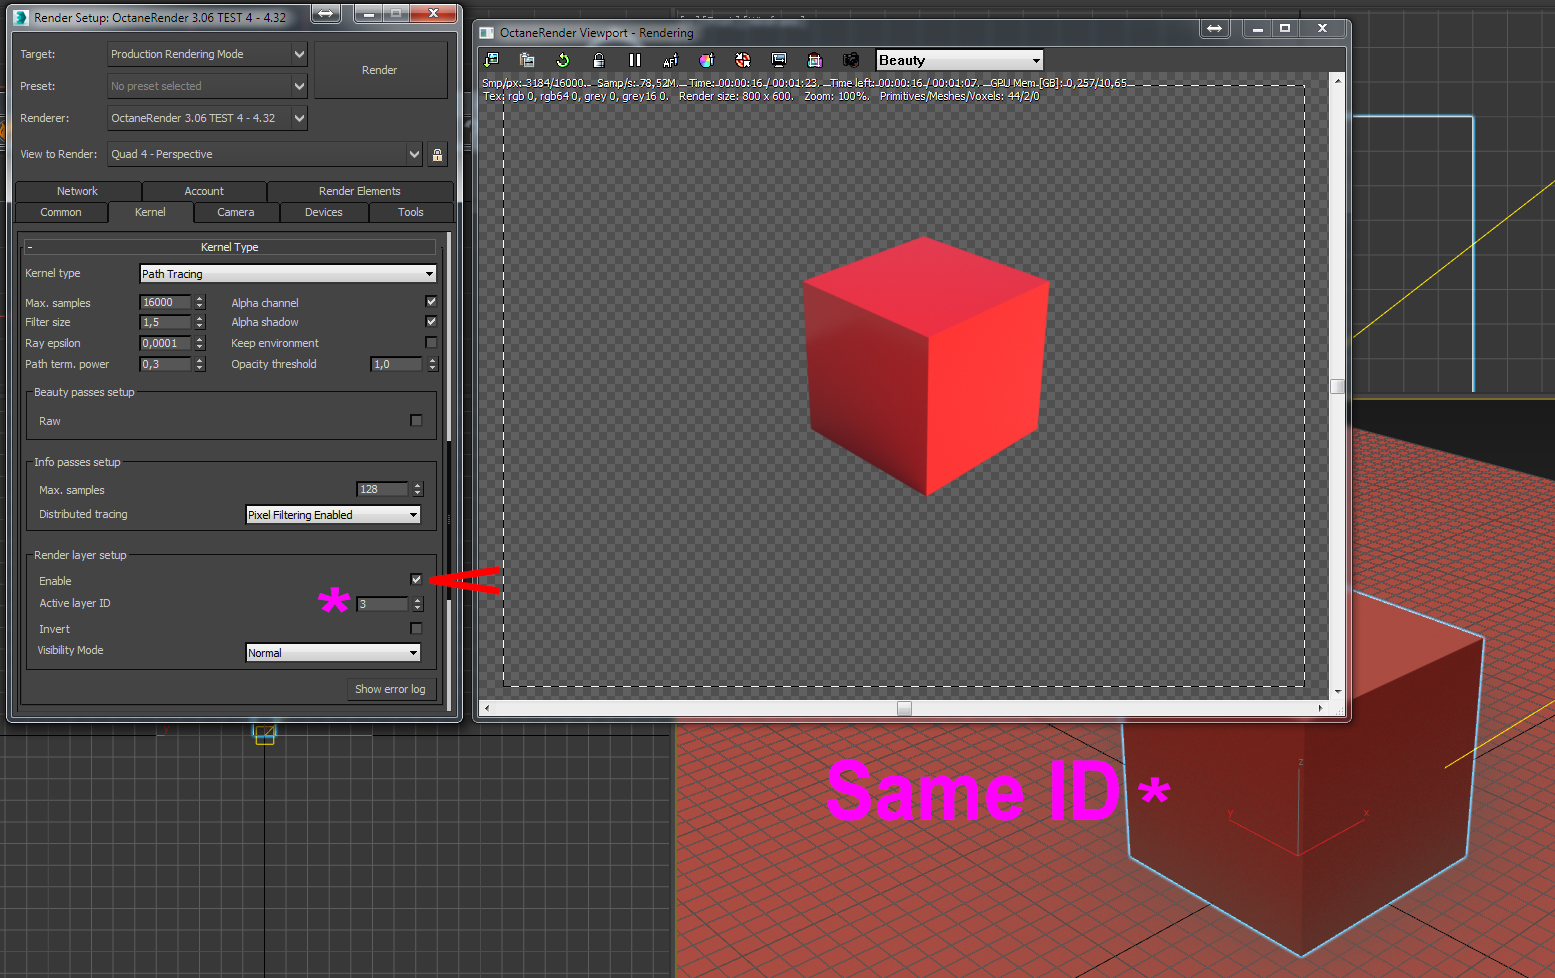Open the Devices tab
Screen dimensions: 1555x978
pyautogui.click(x=324, y=212)
